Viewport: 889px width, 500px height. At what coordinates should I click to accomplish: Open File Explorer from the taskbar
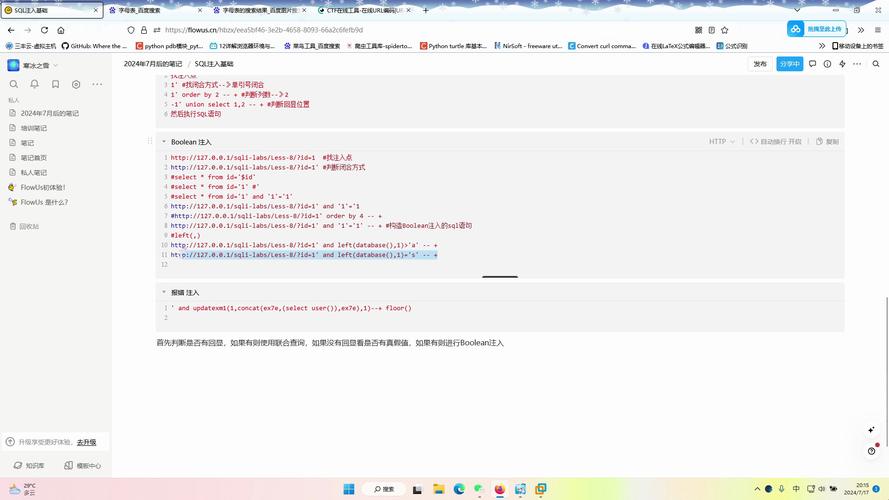(438, 489)
